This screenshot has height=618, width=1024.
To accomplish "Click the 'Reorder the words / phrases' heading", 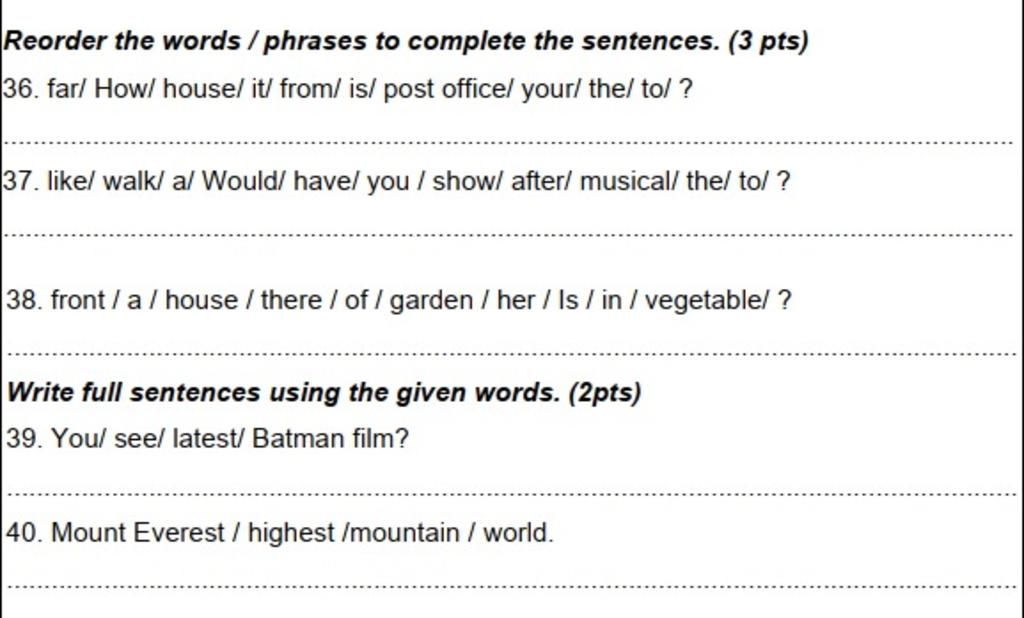I will coord(406,41).
